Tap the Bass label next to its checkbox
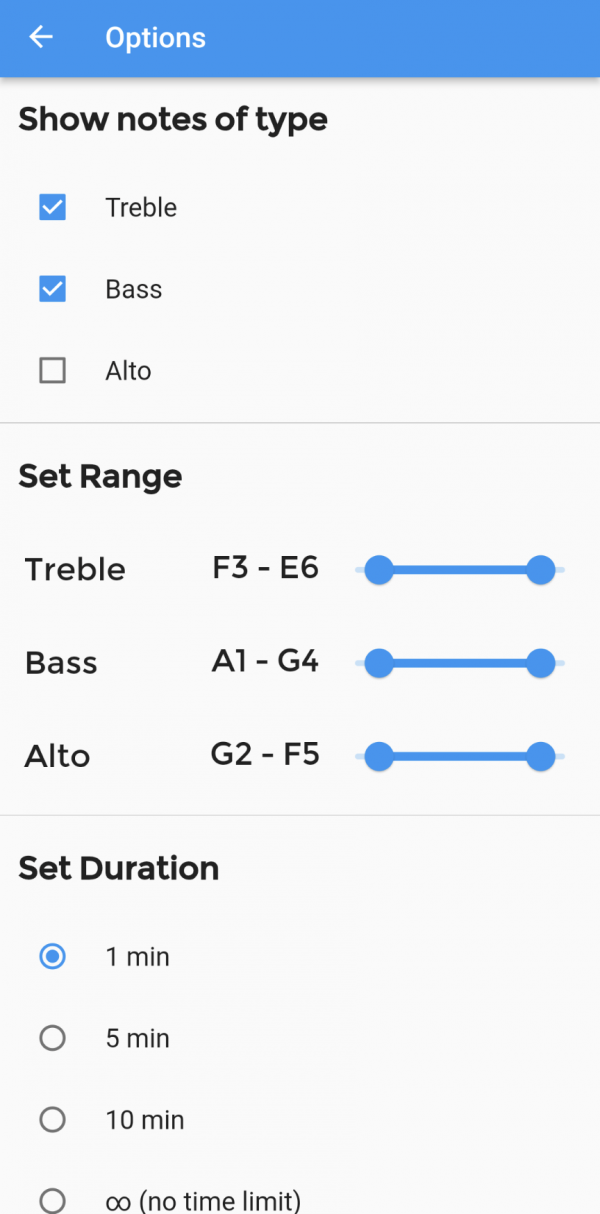Screen dimensions: 600x1214 [x=133, y=290]
